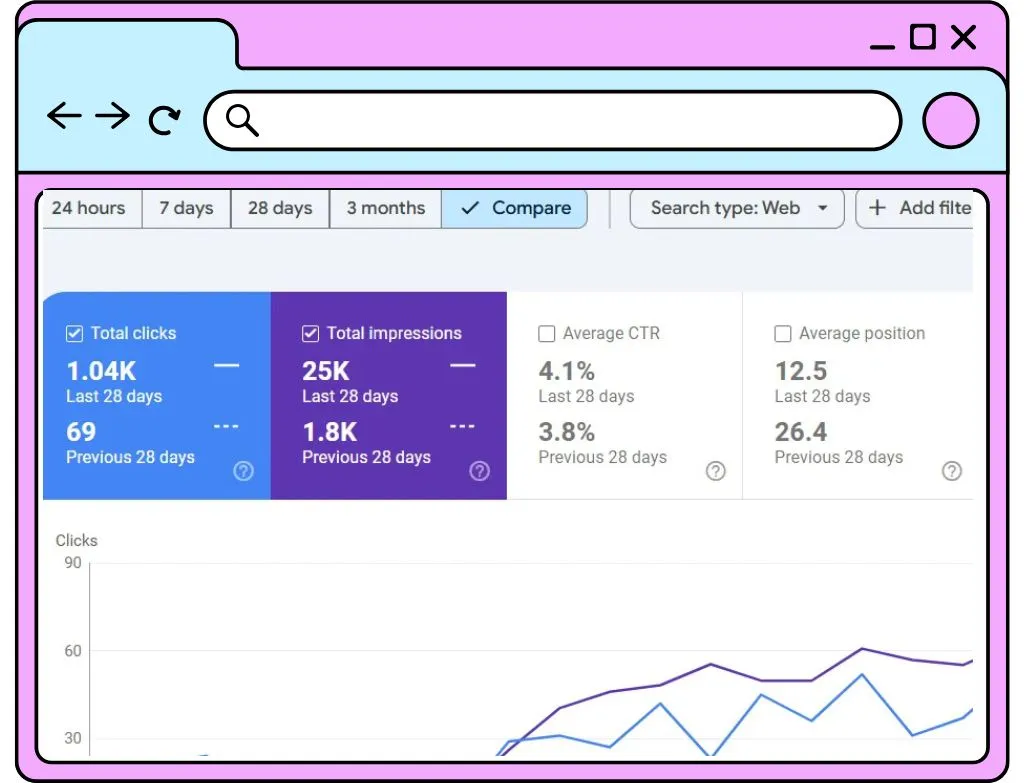Click inside the browser address bar field
The height and width of the screenshot is (783, 1024).
point(552,121)
